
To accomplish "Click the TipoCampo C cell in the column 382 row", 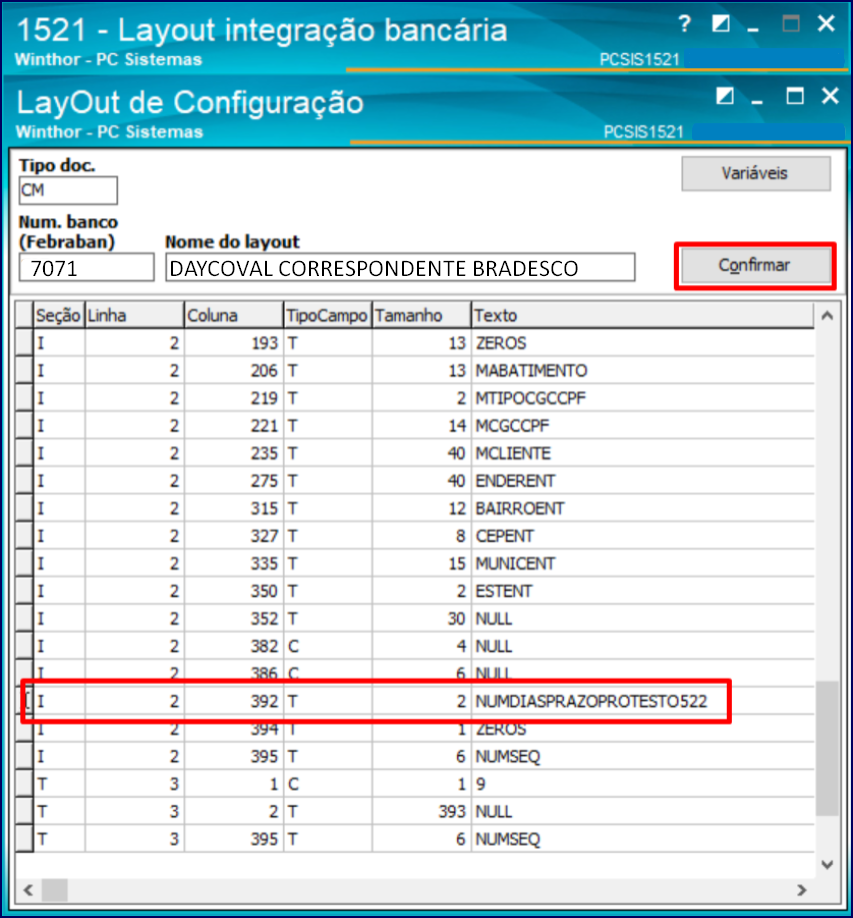I will (x=328, y=646).
